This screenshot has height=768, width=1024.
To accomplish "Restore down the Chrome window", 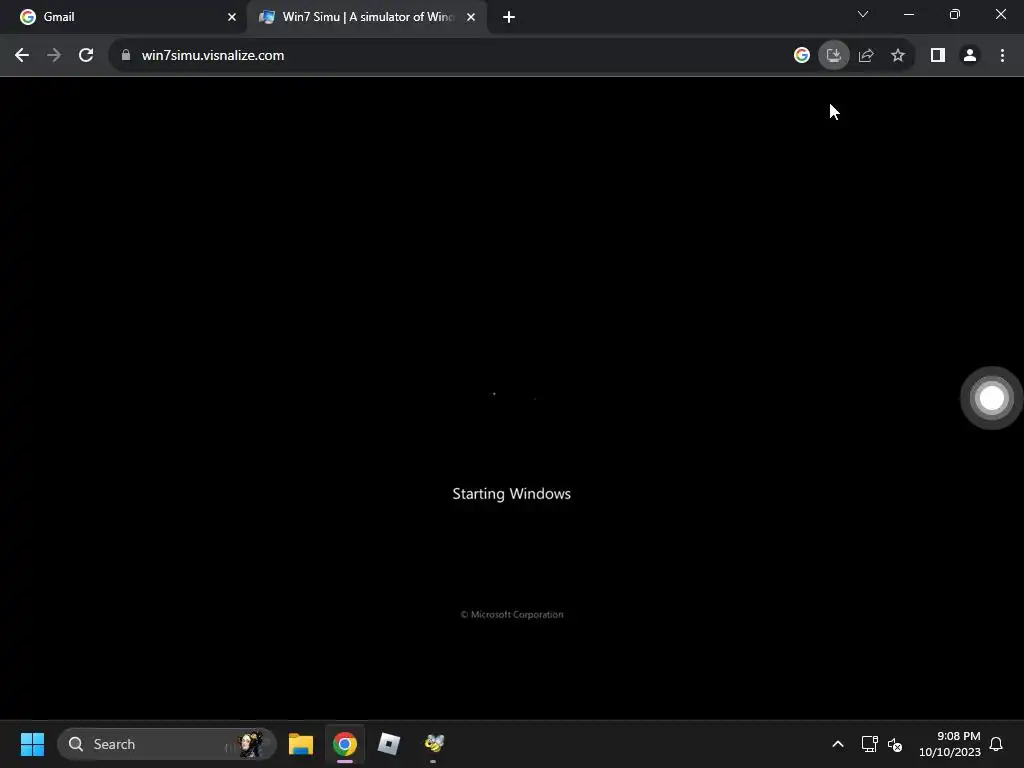I will [955, 14].
